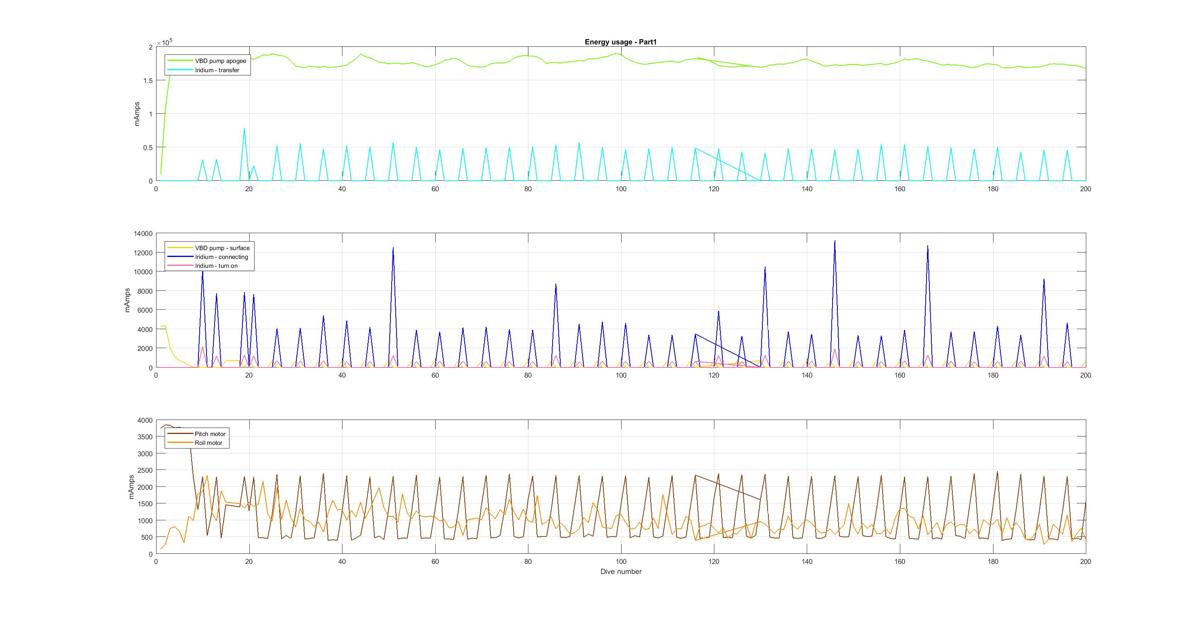Click the 'Energy usage - Part1' plot title
Image resolution: width=1200 pixels, height=622 pixels.
coord(620,42)
